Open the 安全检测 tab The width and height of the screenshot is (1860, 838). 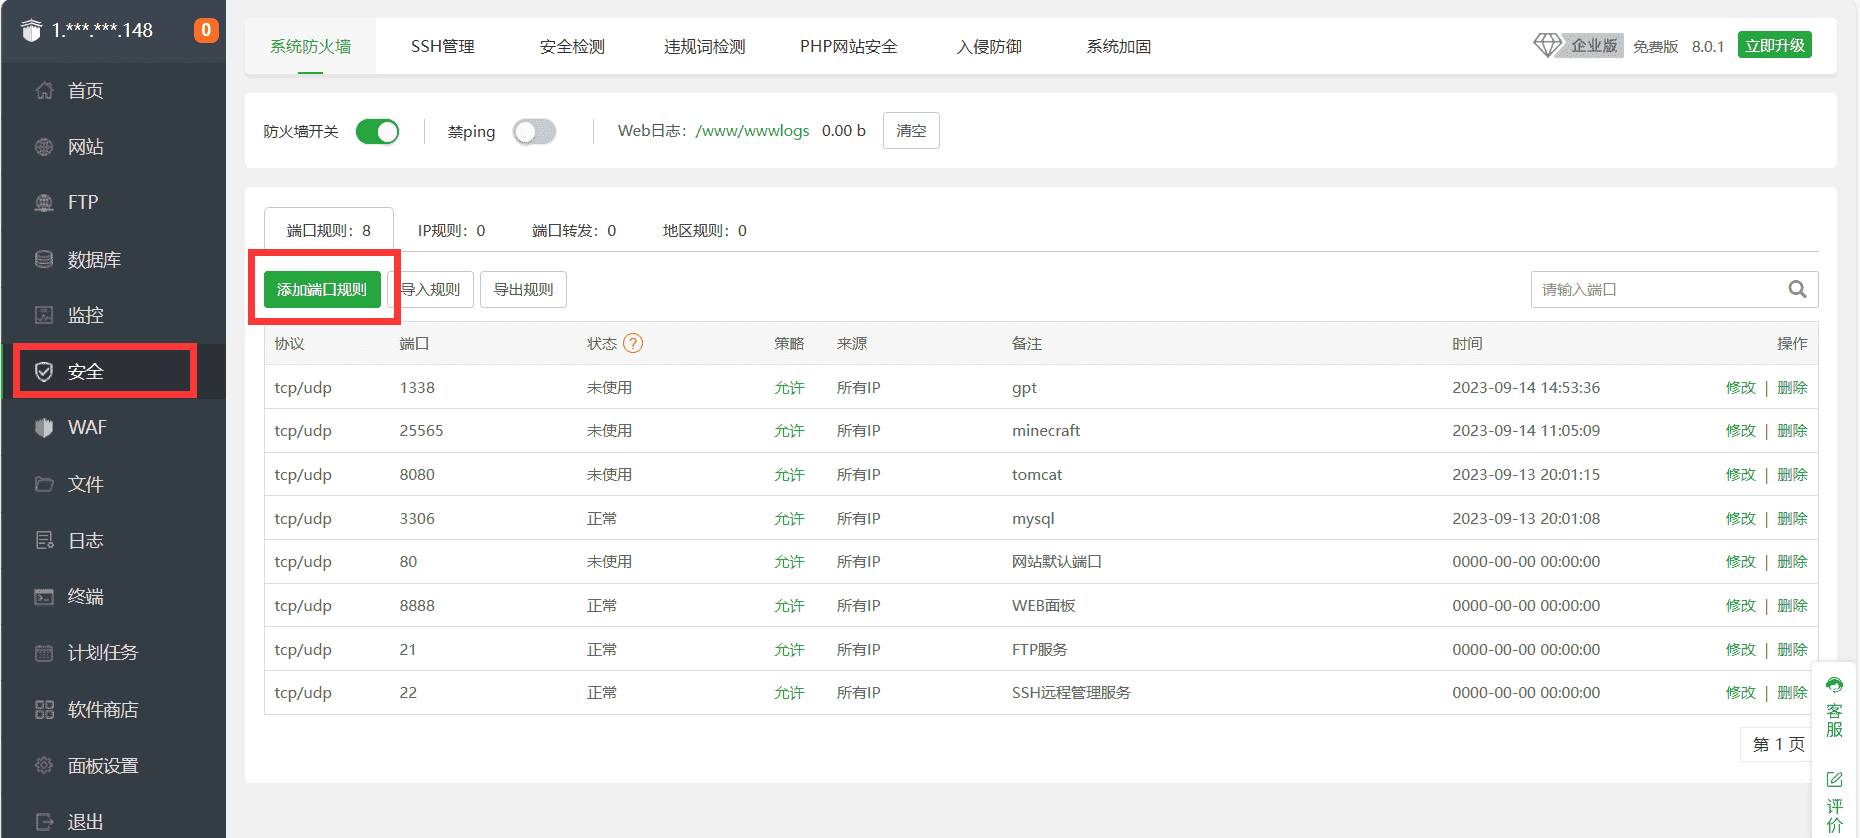coord(572,47)
